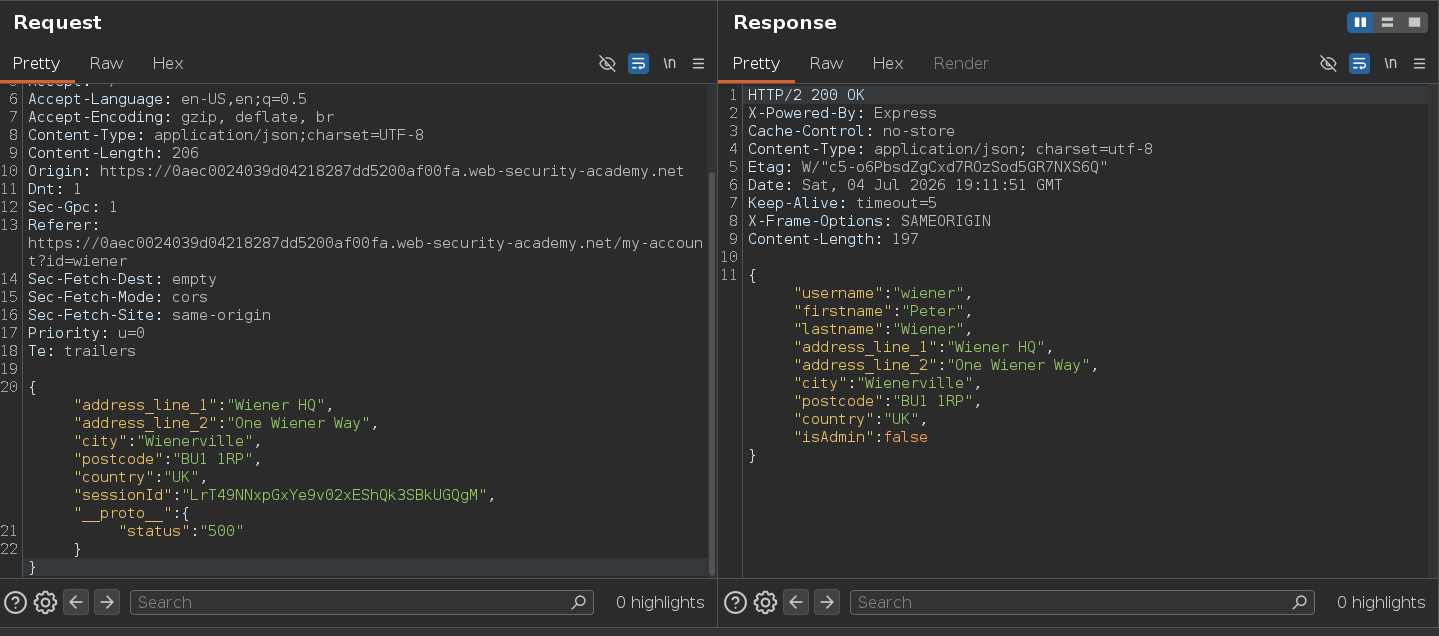The image size is (1439, 636).
Task: Click the Response search input field
Action: pos(1081,602)
